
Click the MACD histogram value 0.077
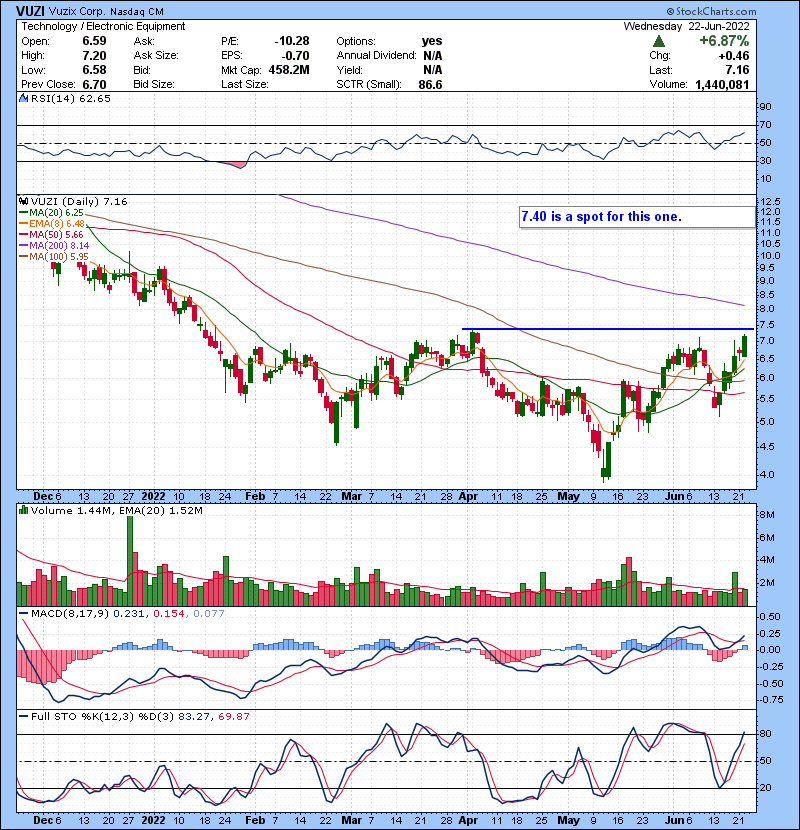click(x=209, y=614)
